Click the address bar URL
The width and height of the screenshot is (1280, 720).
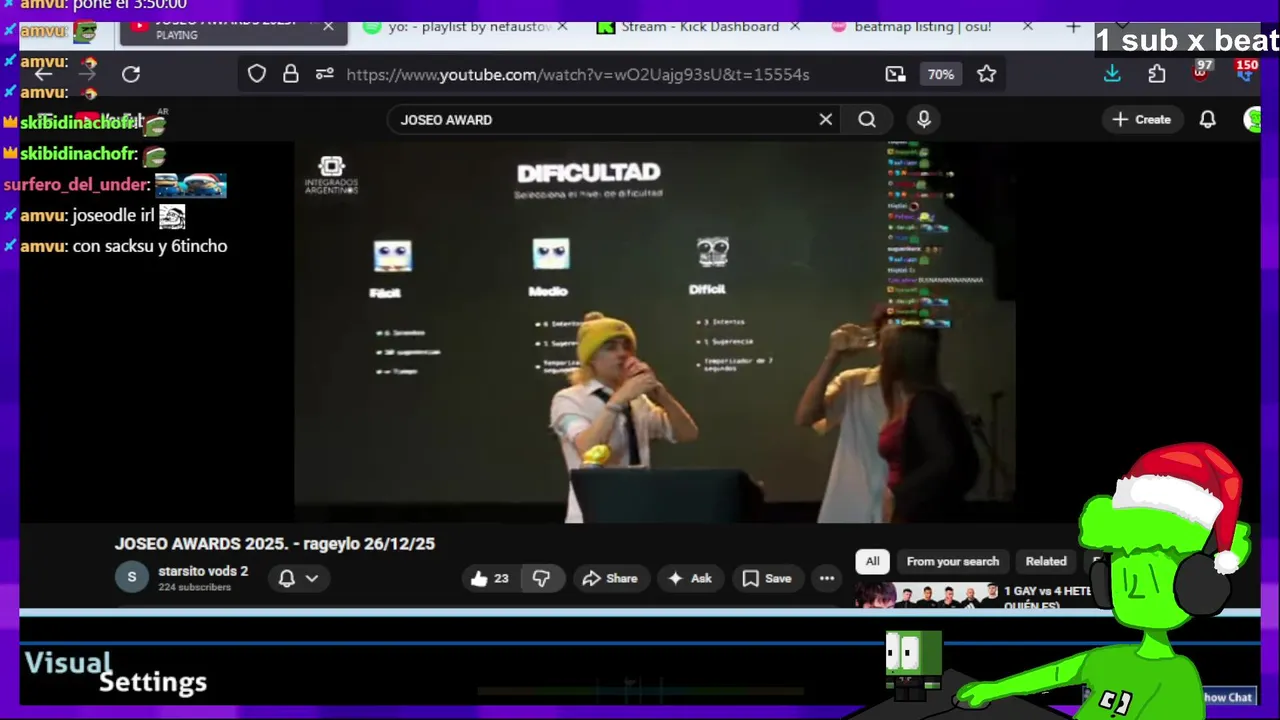(577, 74)
